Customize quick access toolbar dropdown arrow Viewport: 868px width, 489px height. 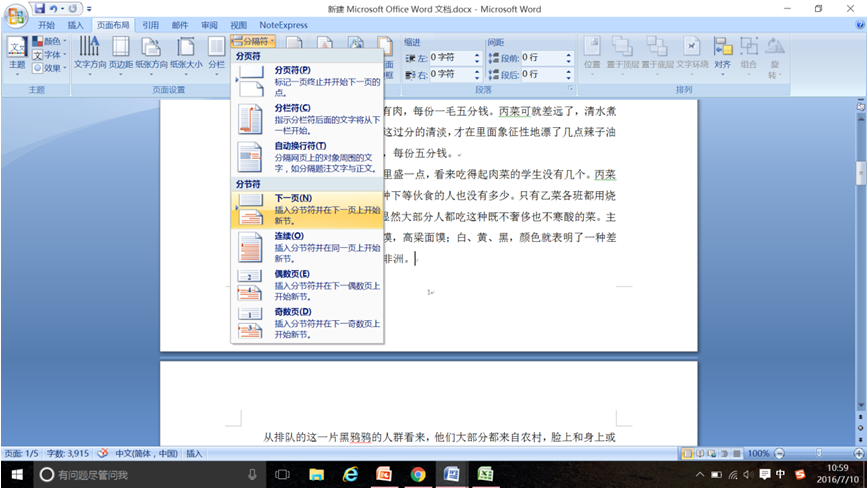89,9
